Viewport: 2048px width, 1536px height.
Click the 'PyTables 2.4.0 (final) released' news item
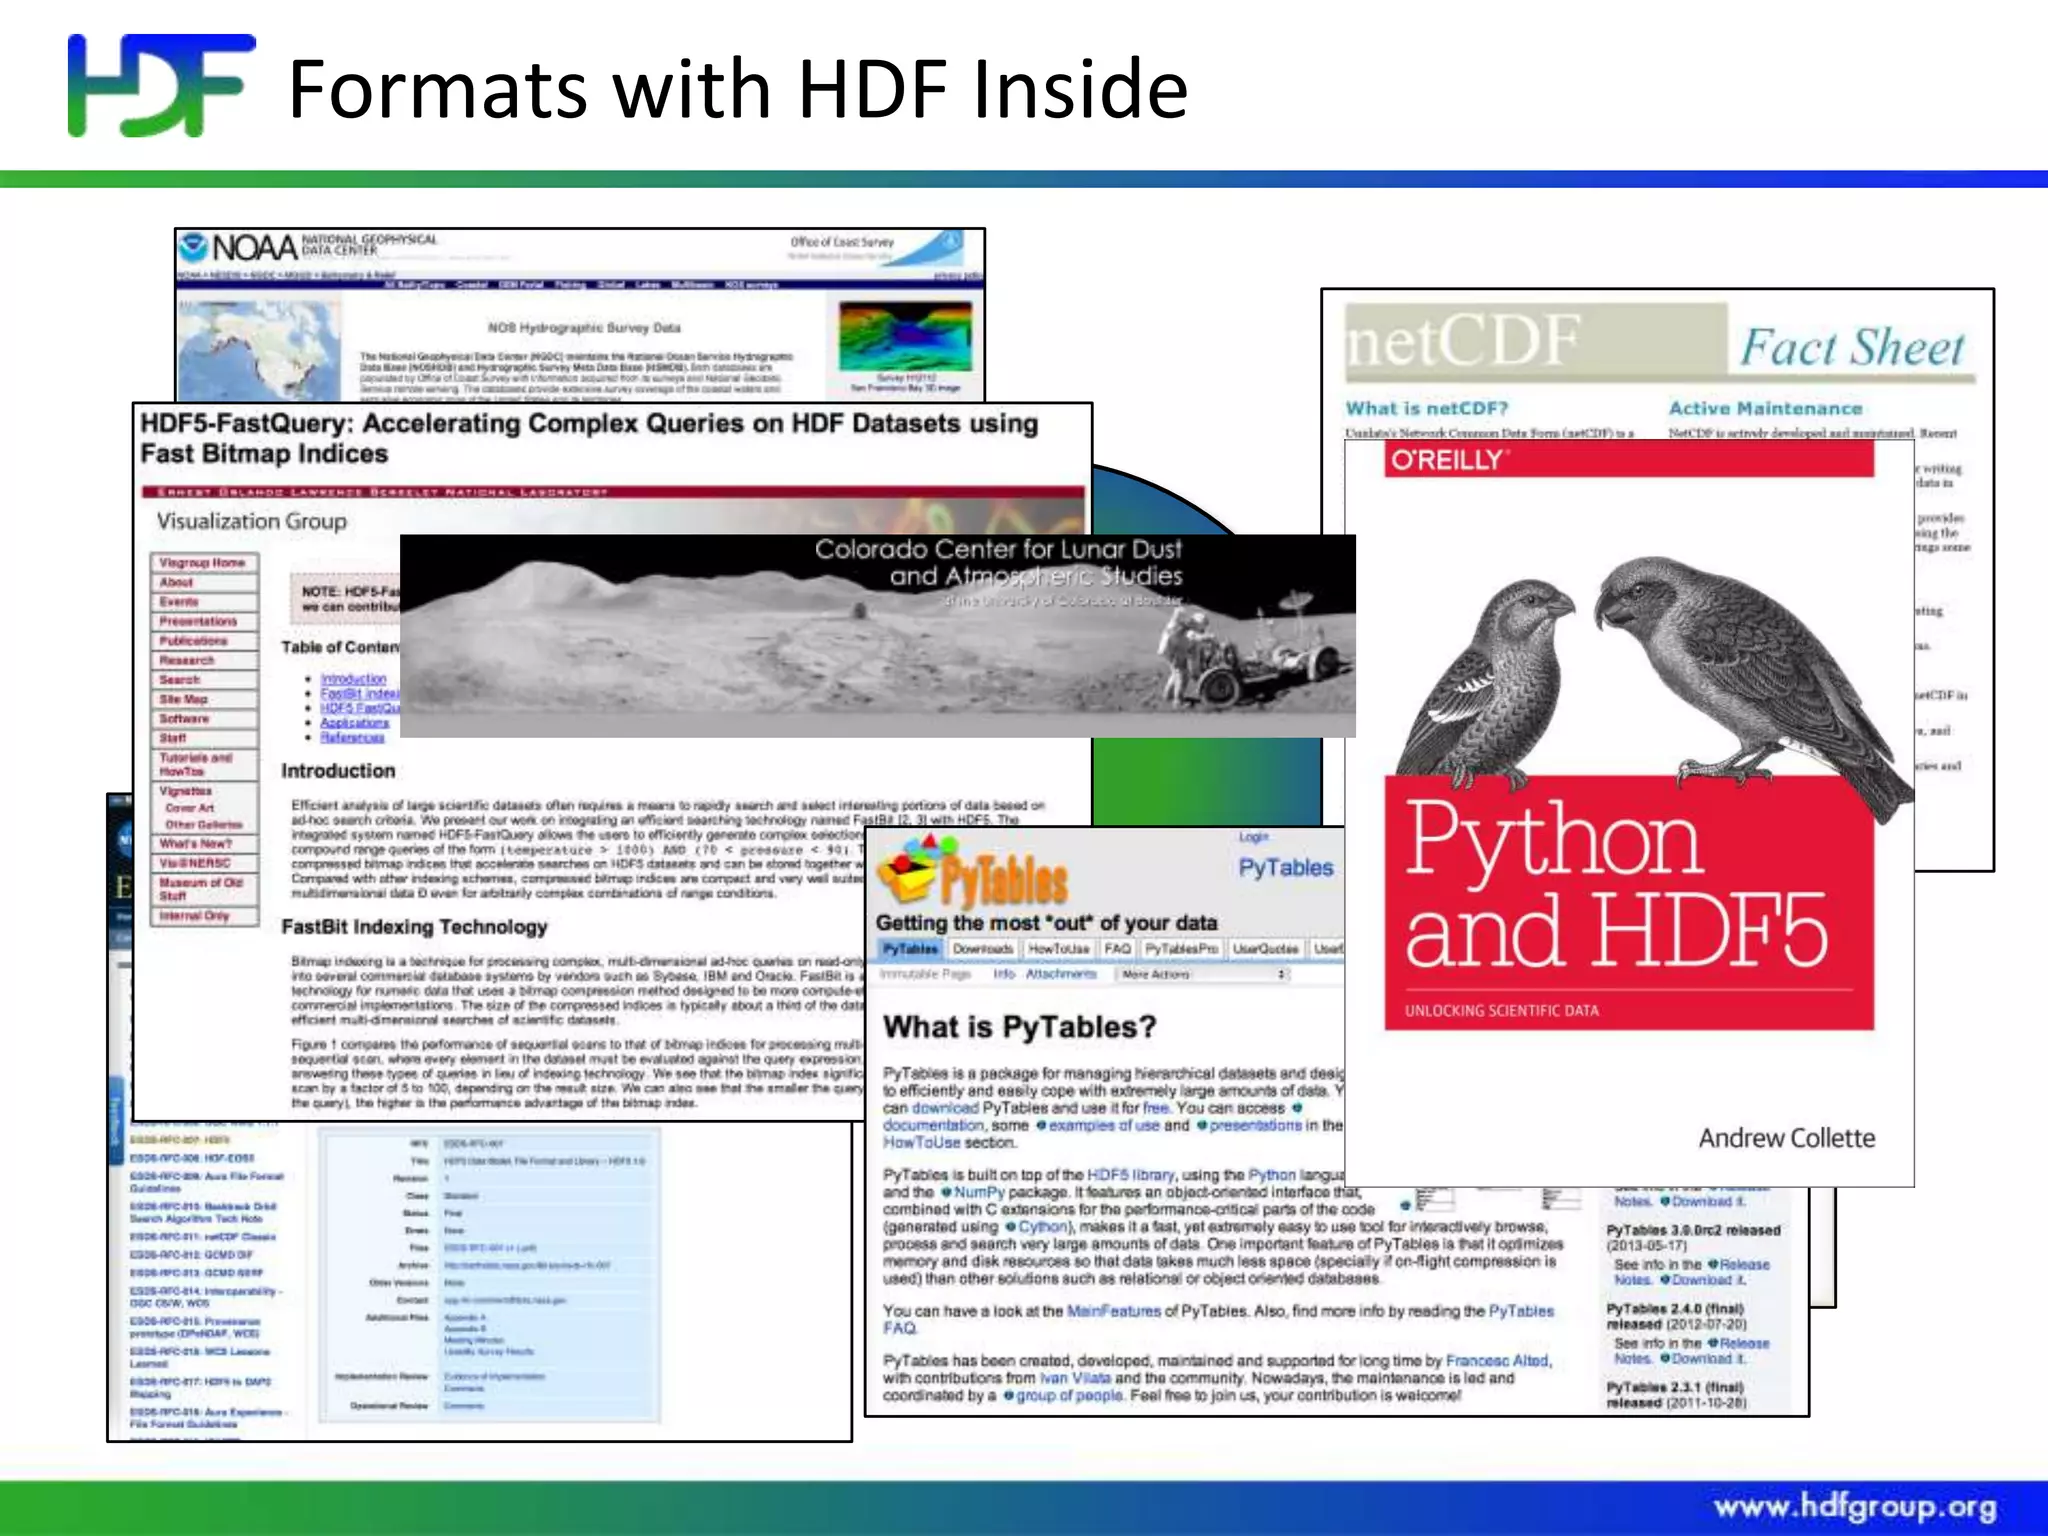click(1675, 1316)
